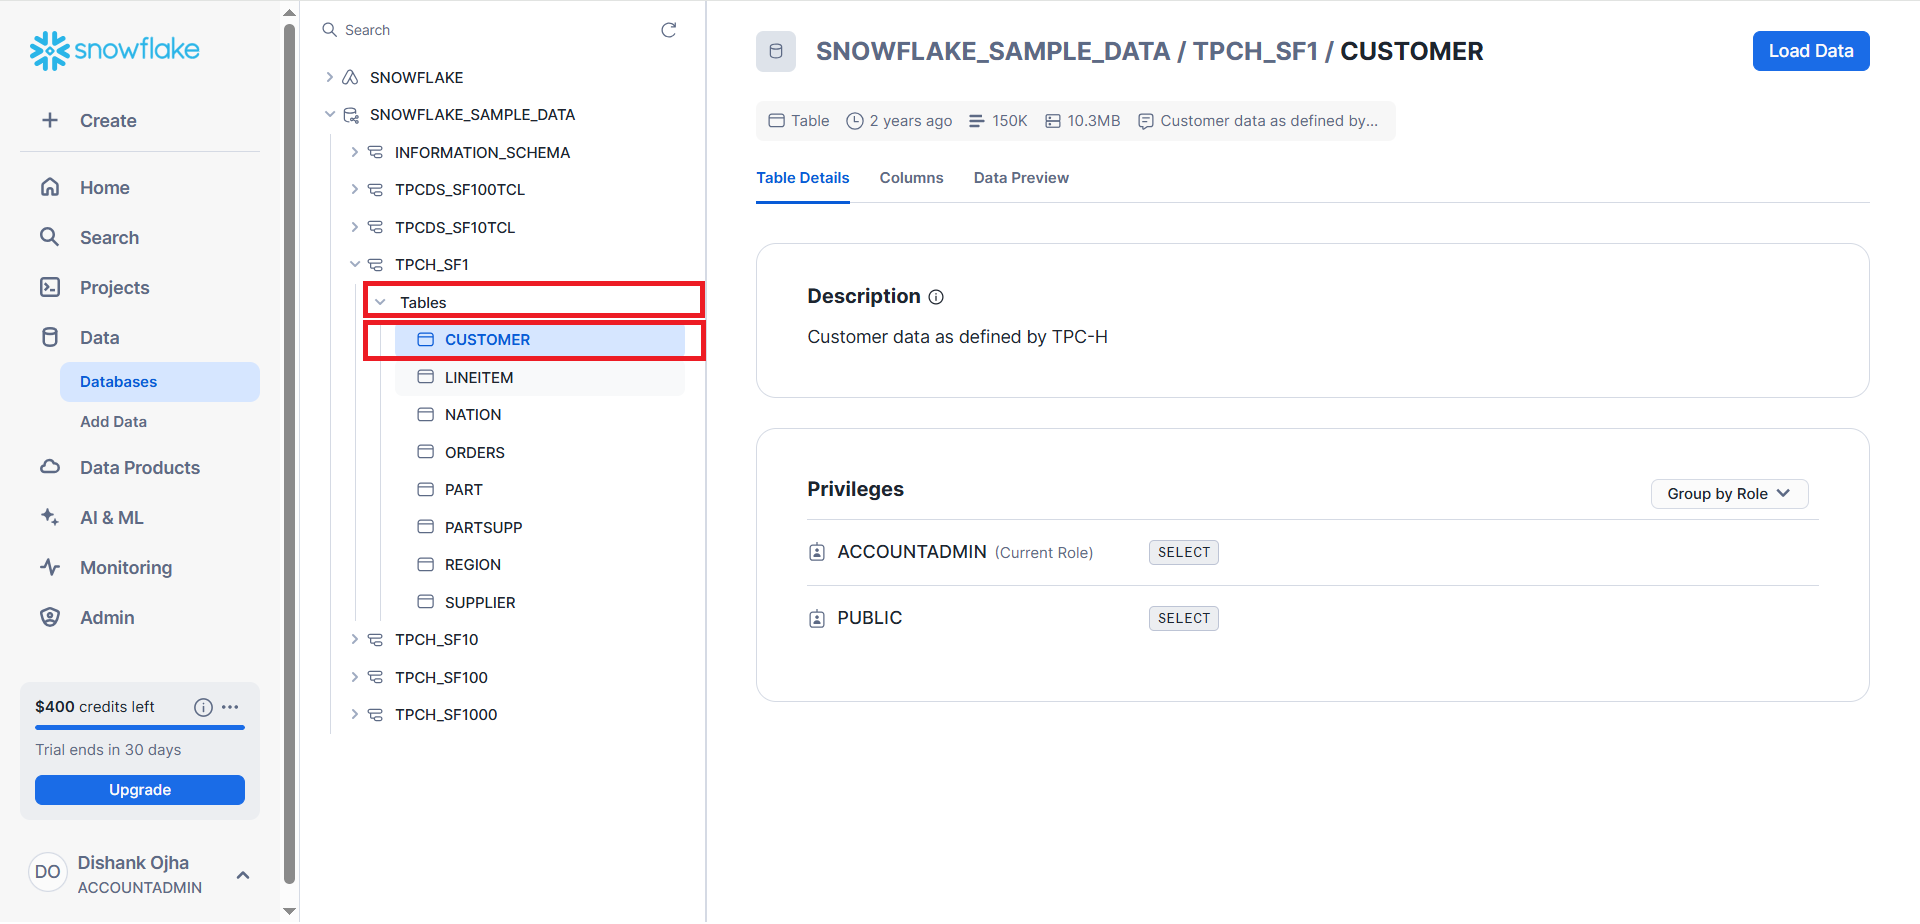Expand the TPCDS_SF10TCL schema
The height and width of the screenshot is (924, 1920).
pos(354,227)
